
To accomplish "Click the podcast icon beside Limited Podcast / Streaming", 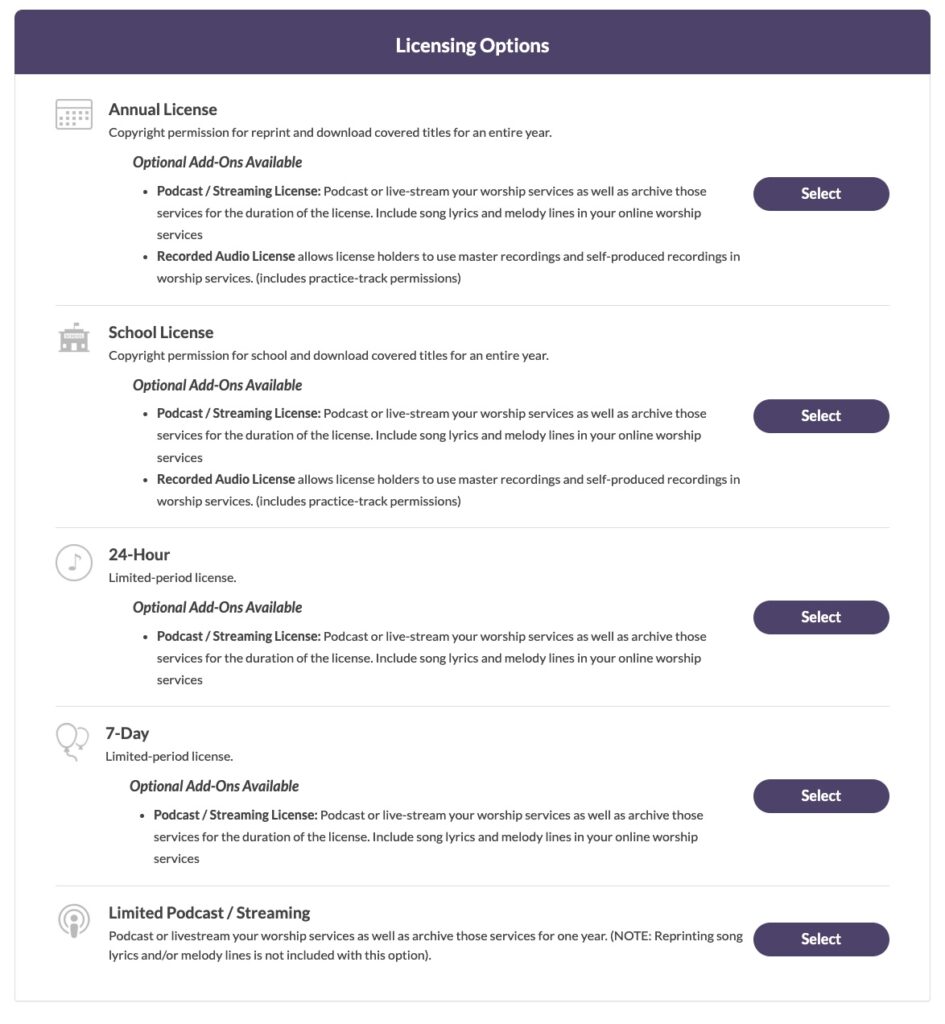I will (x=74, y=921).
